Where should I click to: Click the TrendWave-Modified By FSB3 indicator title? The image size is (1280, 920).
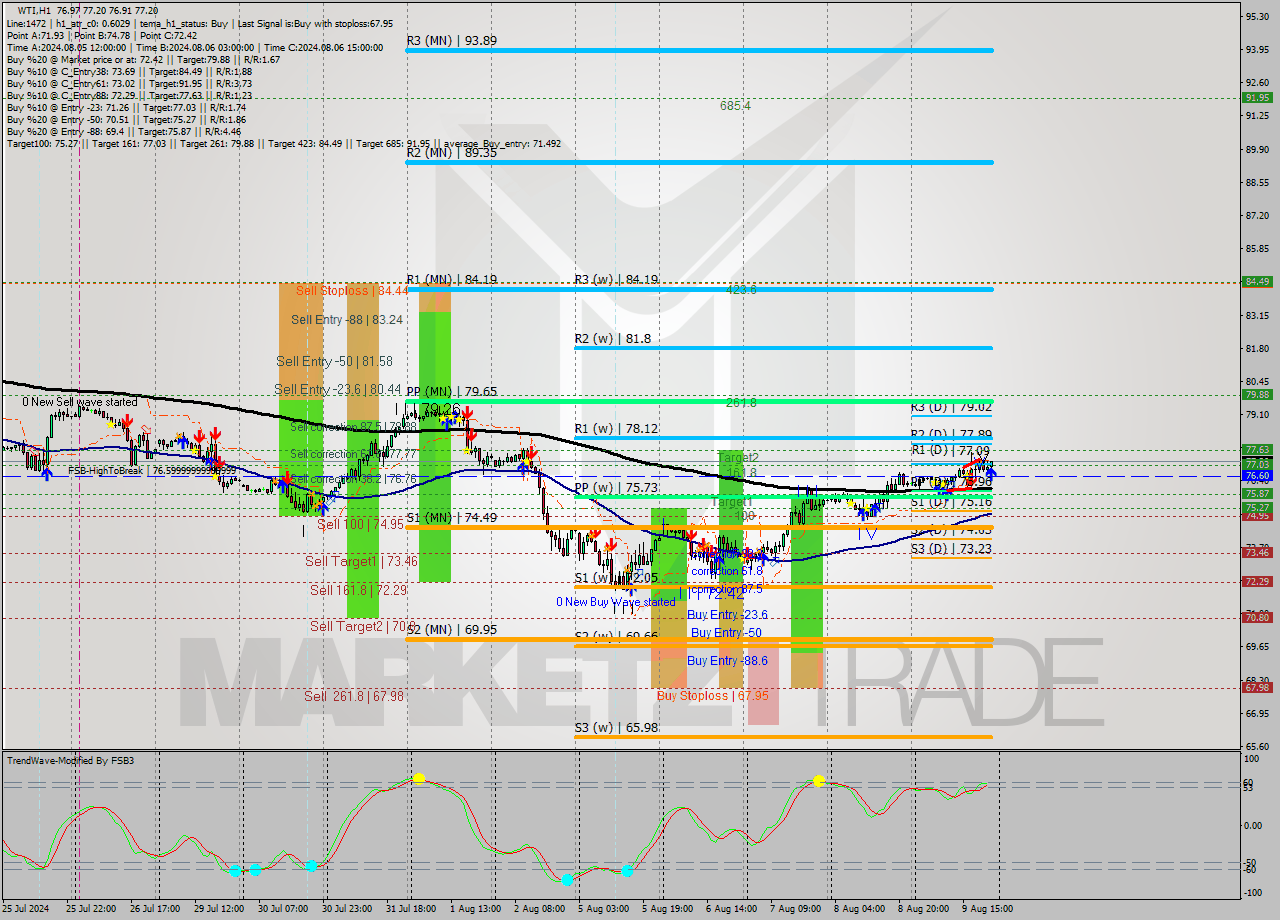(71, 761)
